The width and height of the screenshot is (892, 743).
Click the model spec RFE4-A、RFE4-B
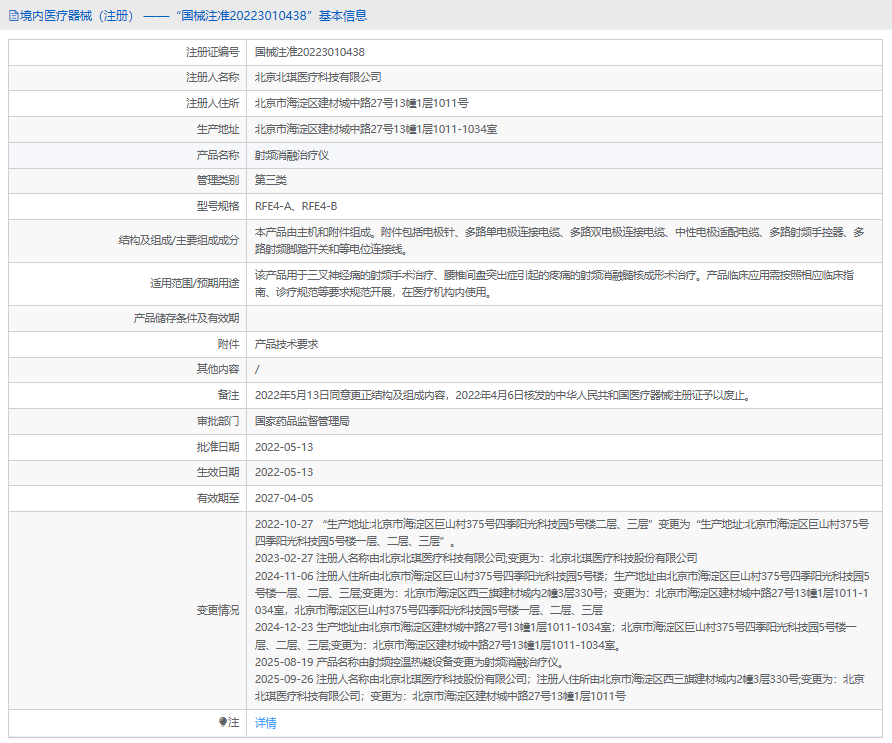tap(296, 207)
